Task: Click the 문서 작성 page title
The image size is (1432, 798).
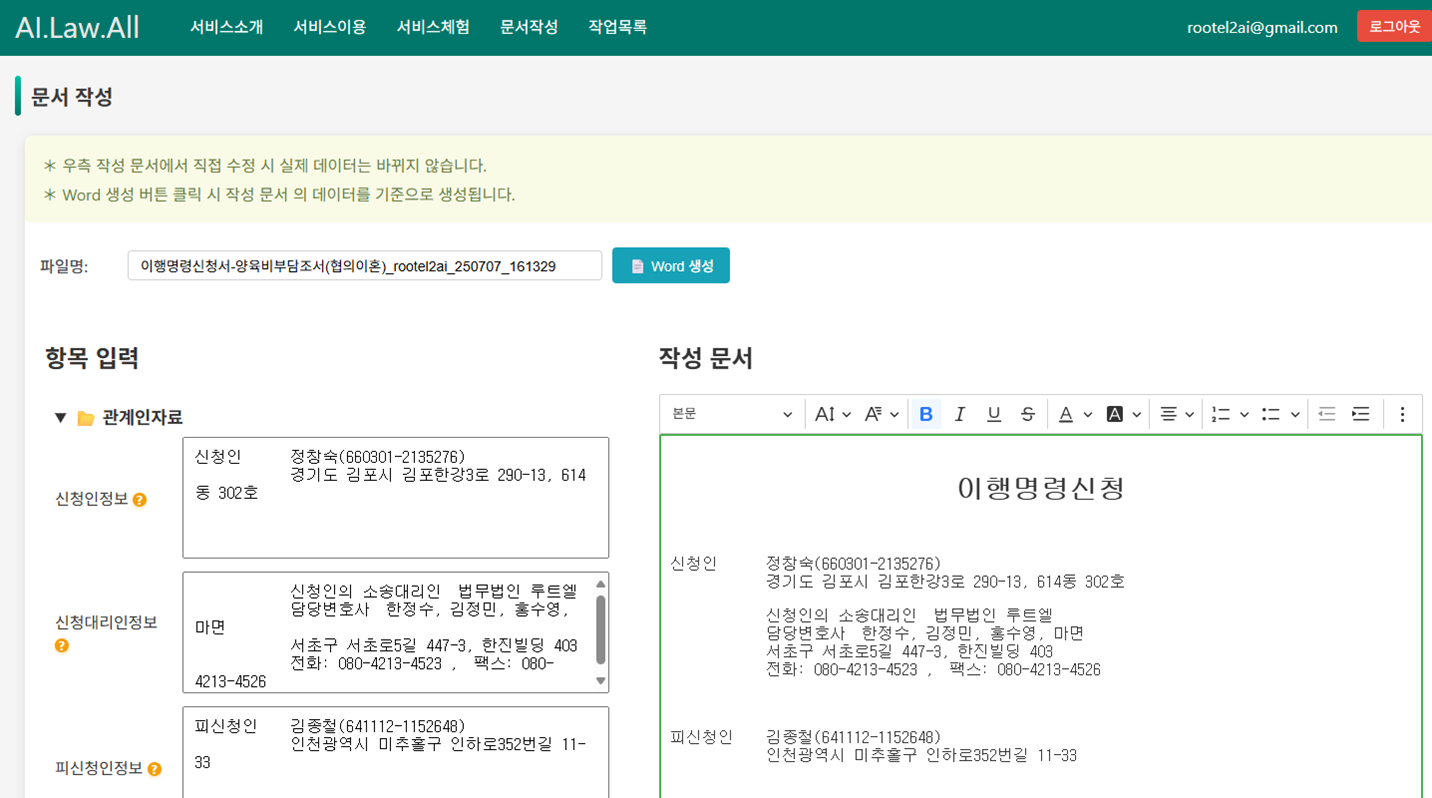Action: pos(72,97)
